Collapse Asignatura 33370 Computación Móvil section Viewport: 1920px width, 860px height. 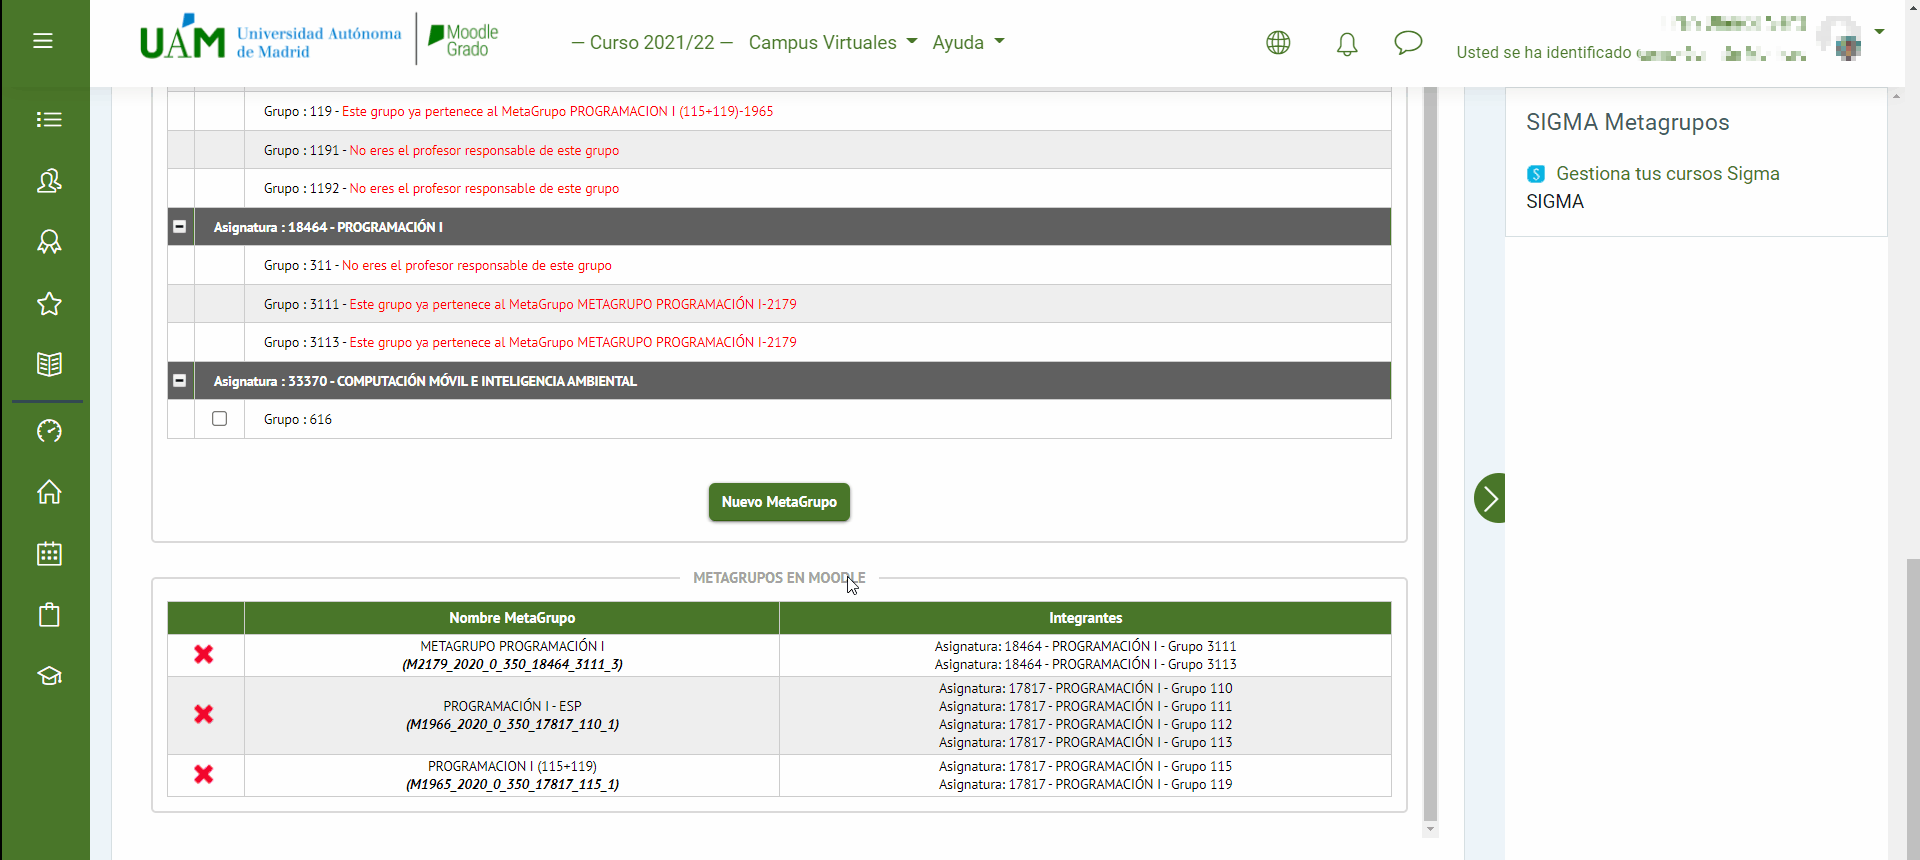(x=180, y=381)
